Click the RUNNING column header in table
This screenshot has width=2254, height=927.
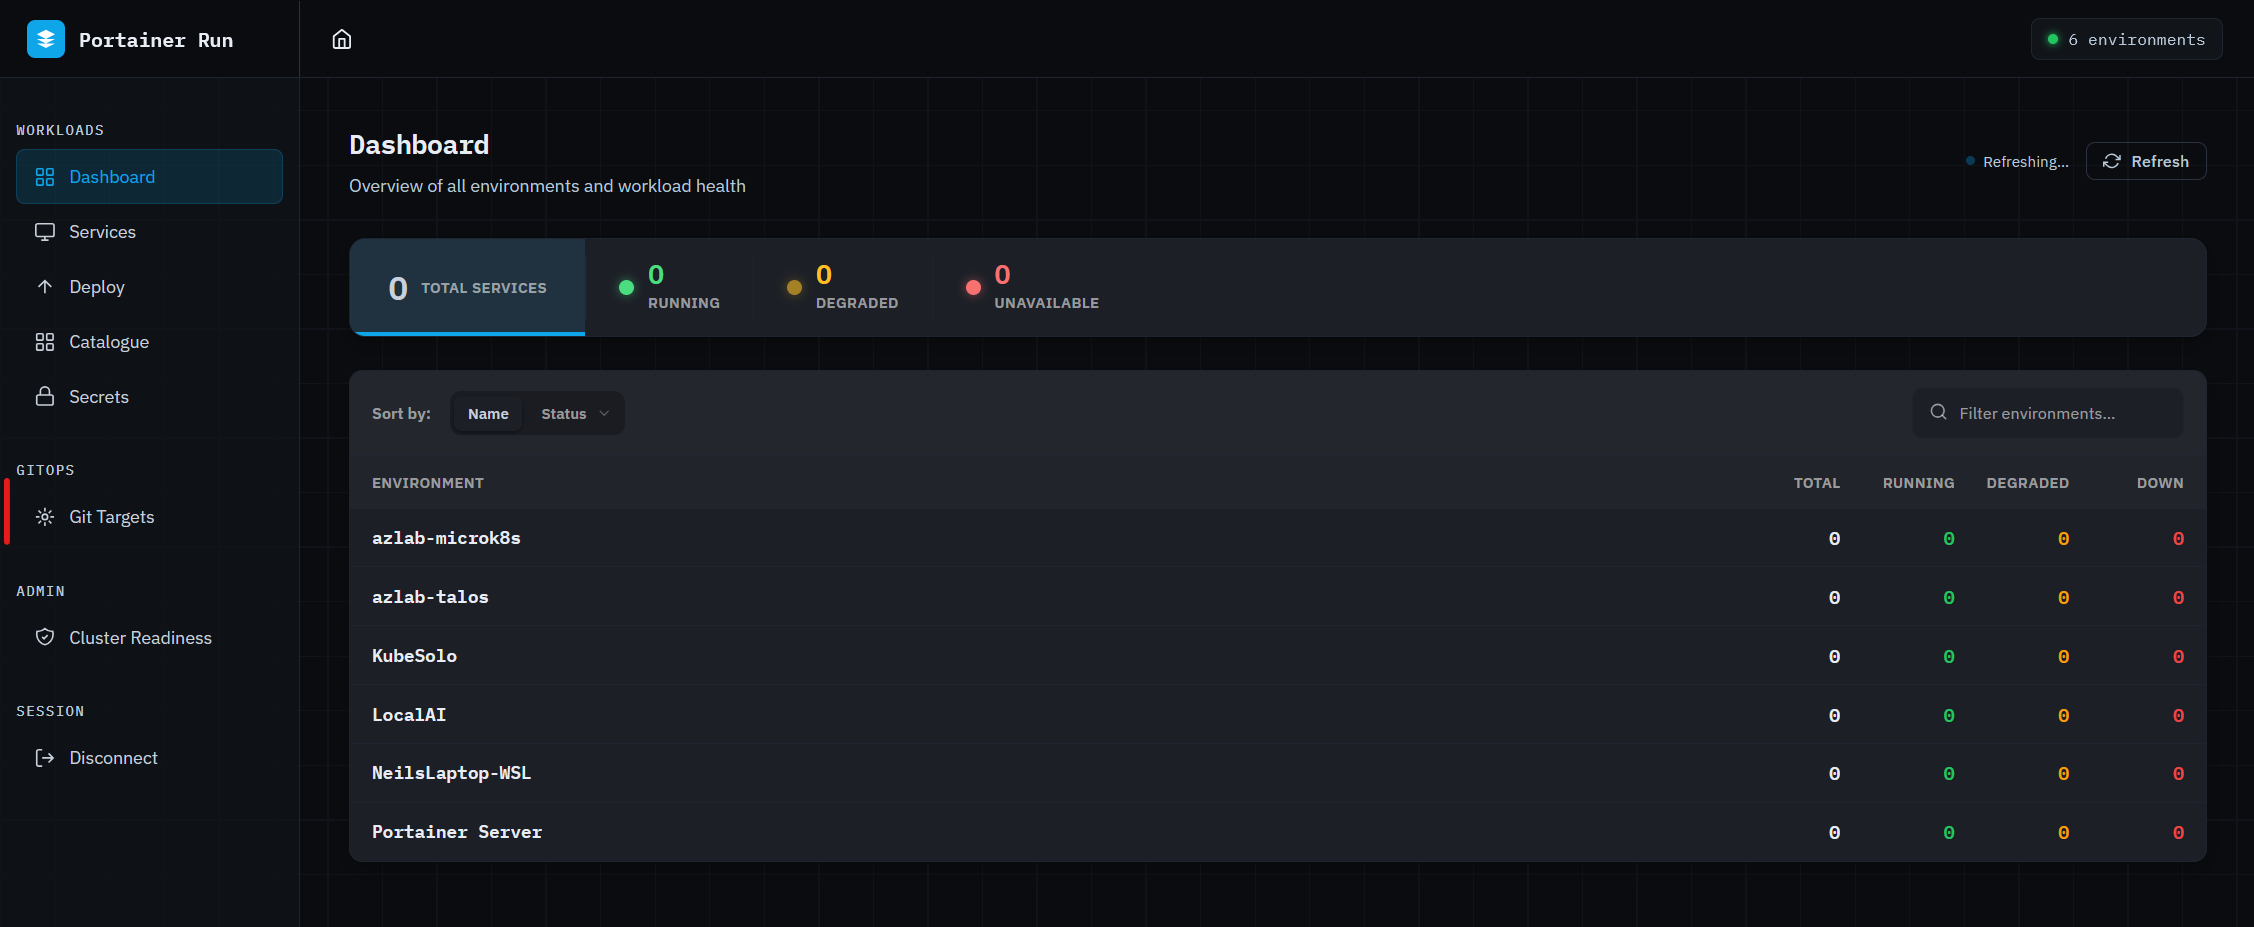pos(1918,483)
